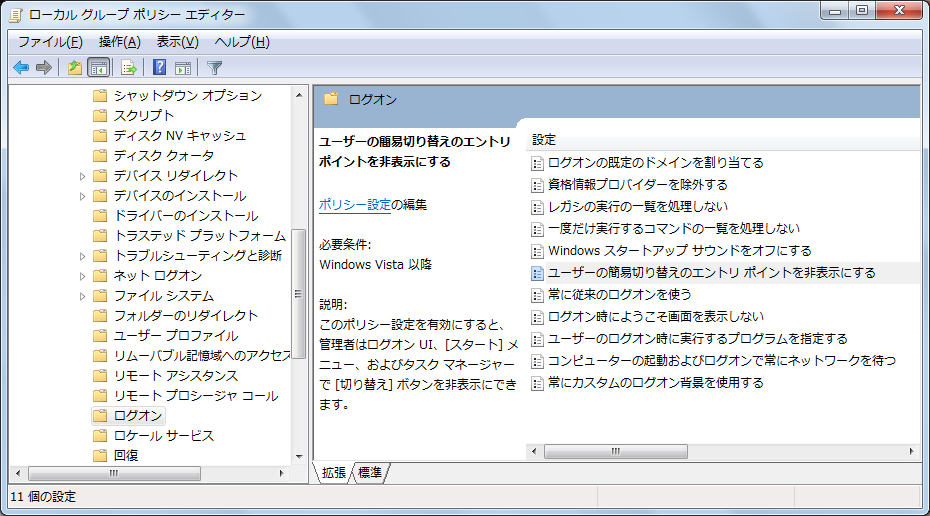The height and width of the screenshot is (516, 930).
Task: Open the 表示(V) menu
Action: (x=177, y=42)
